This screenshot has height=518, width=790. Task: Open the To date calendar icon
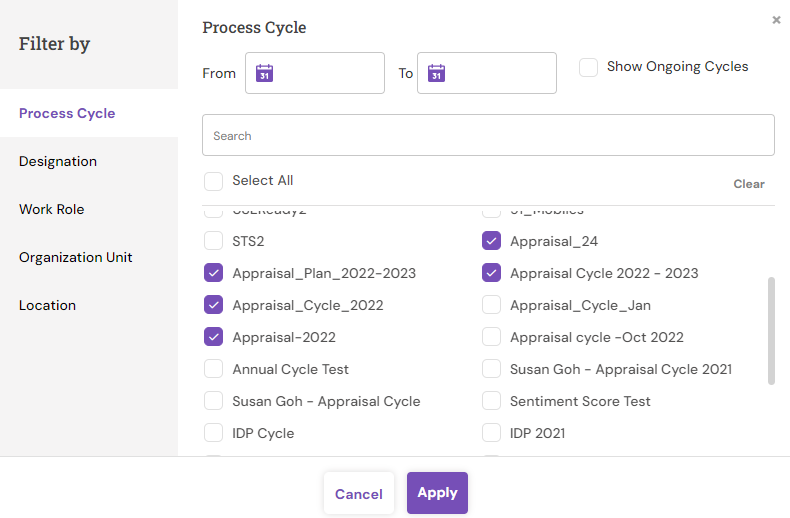436,73
